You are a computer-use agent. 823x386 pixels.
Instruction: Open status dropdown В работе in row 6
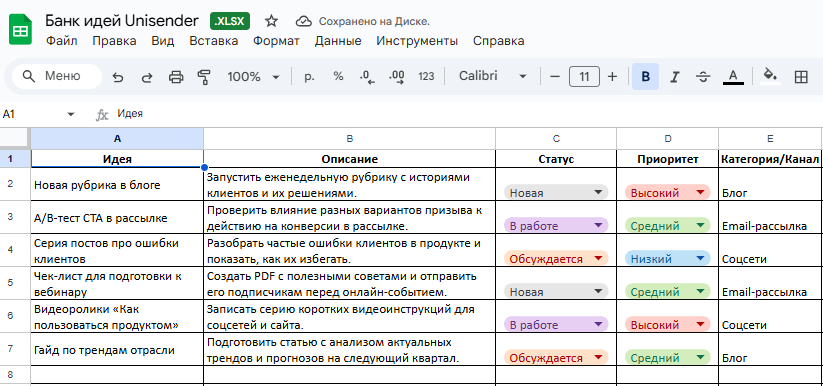point(556,325)
